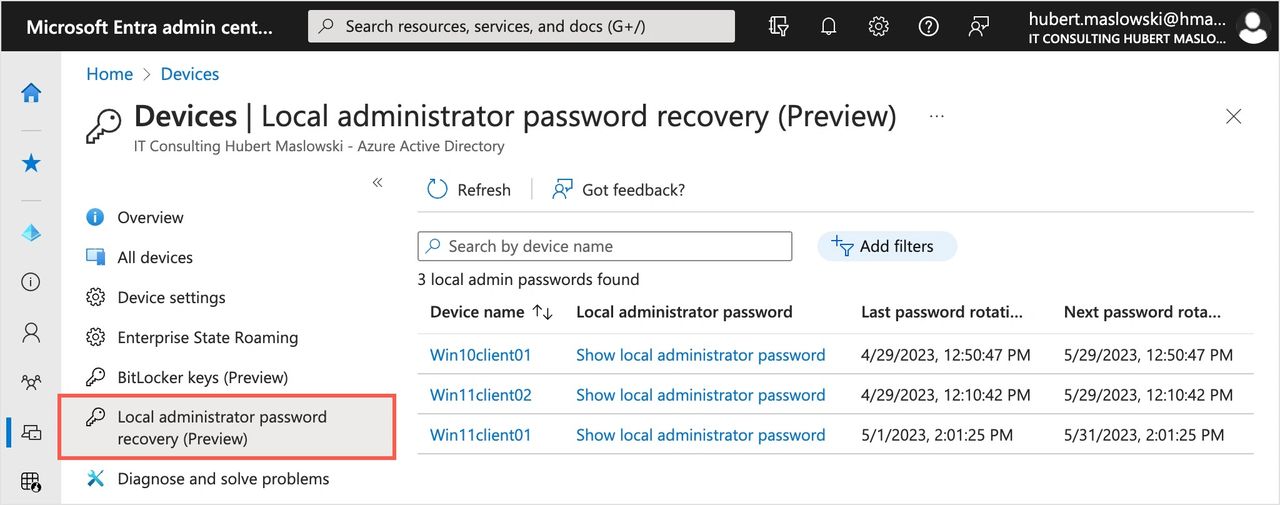The width and height of the screenshot is (1280, 505).
Task: Open the more options ellipsis beside title
Action: pyautogui.click(x=936, y=116)
